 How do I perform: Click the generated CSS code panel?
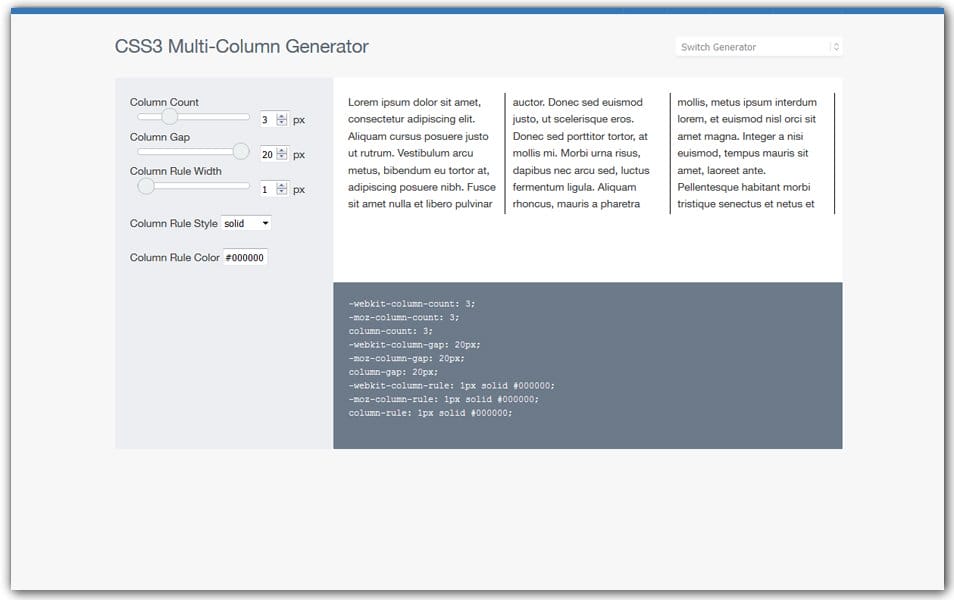point(588,365)
